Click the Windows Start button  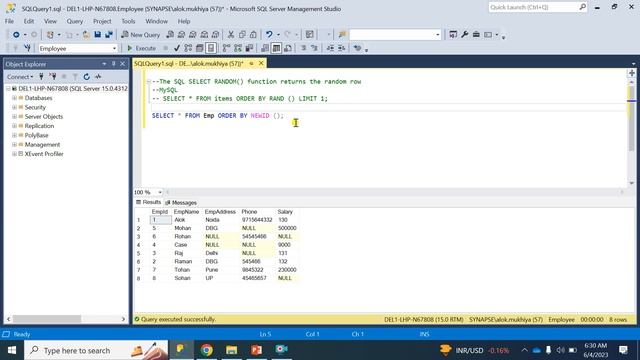point(11,350)
